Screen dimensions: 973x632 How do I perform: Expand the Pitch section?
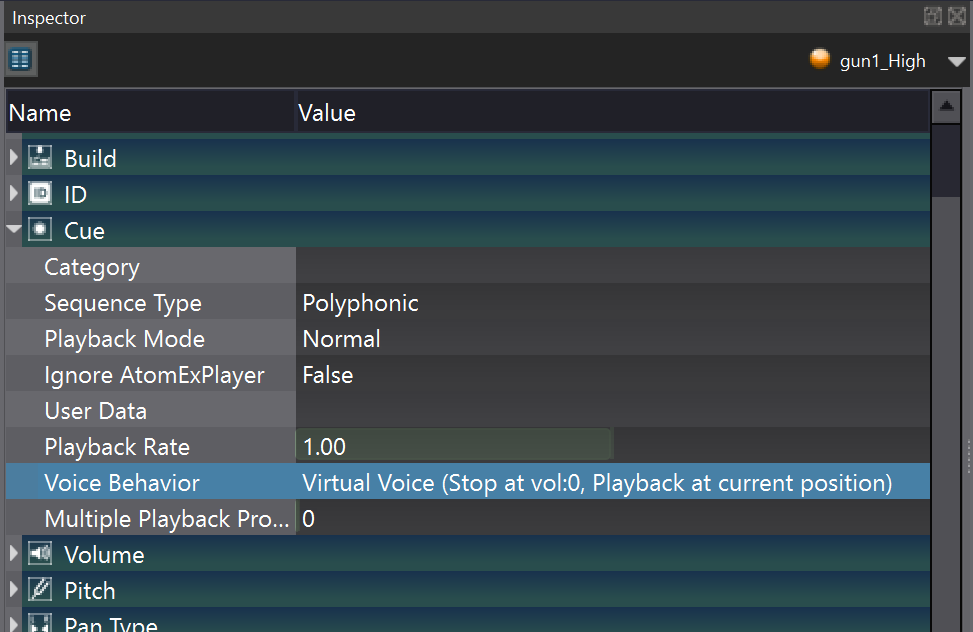[14, 590]
